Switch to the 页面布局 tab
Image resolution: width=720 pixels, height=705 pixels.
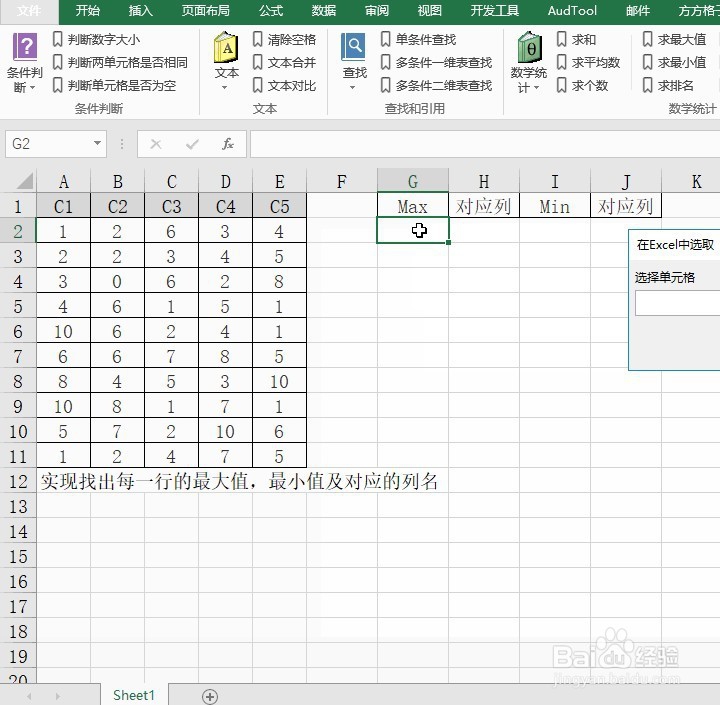tap(206, 11)
